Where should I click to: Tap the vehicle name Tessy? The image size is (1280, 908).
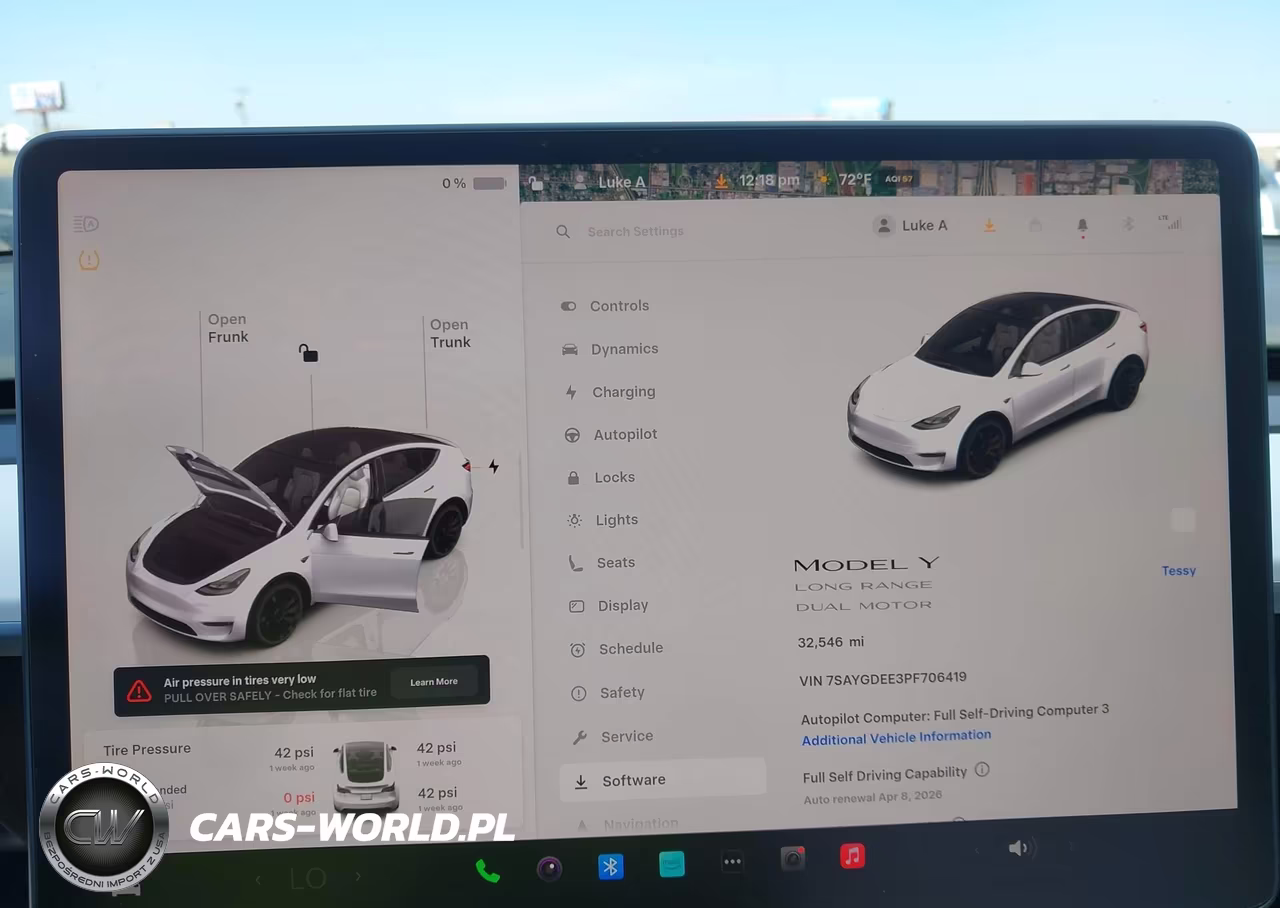(1179, 571)
